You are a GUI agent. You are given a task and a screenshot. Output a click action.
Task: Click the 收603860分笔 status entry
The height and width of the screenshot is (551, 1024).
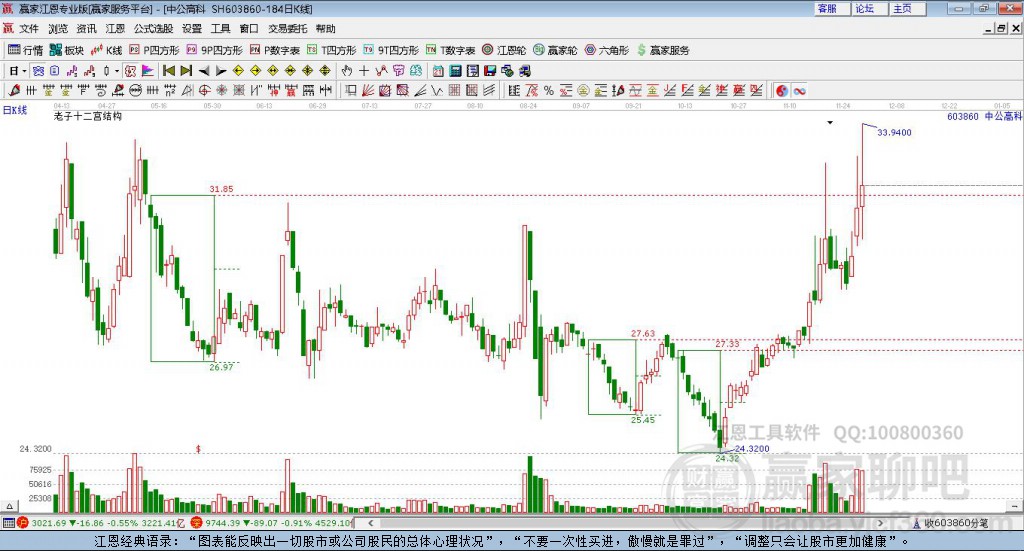click(951, 523)
